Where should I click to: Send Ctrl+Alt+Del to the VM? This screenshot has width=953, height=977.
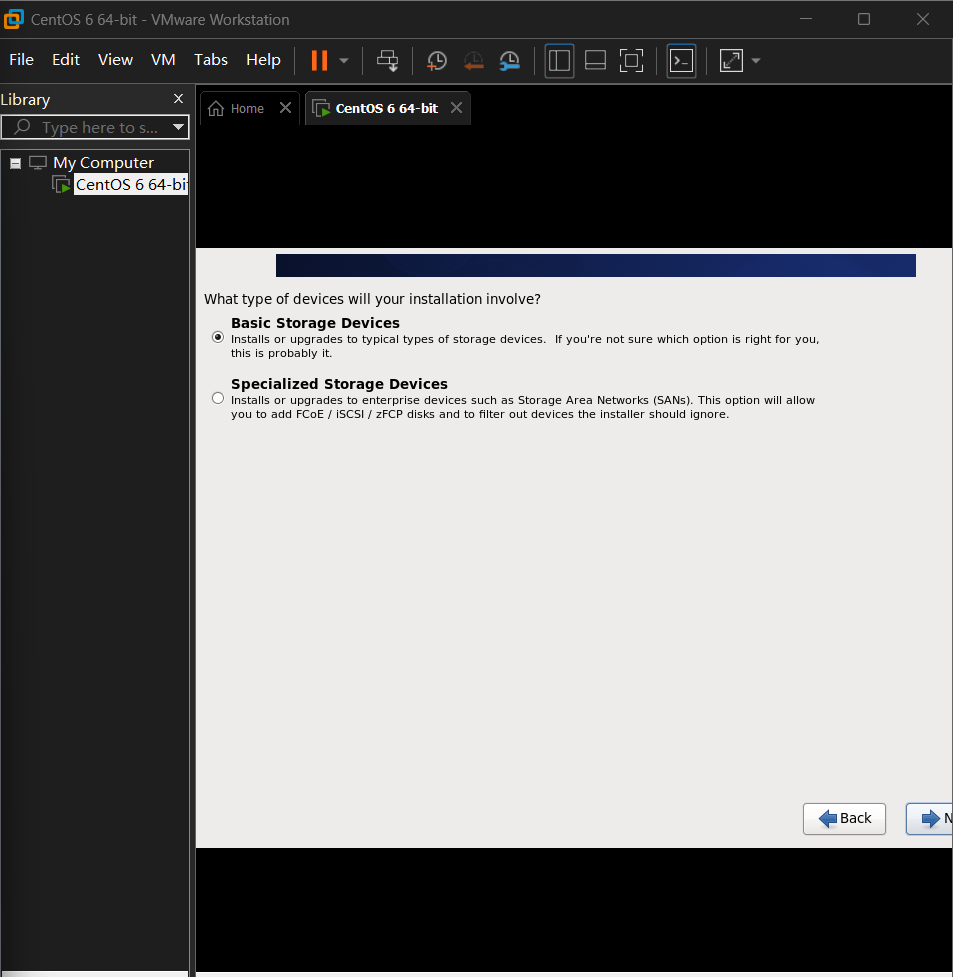pos(388,60)
